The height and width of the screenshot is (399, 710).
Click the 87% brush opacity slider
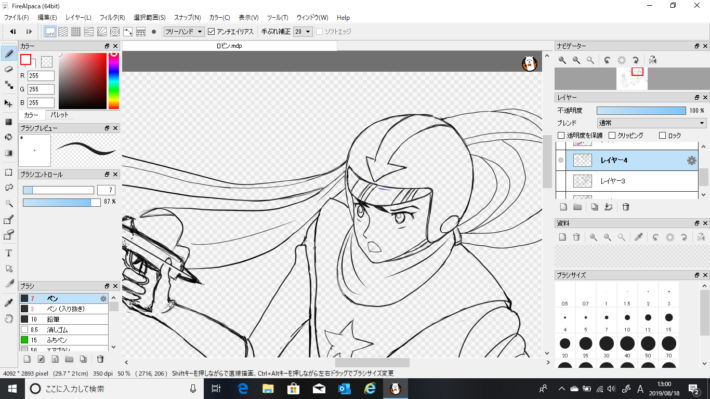(x=62, y=202)
